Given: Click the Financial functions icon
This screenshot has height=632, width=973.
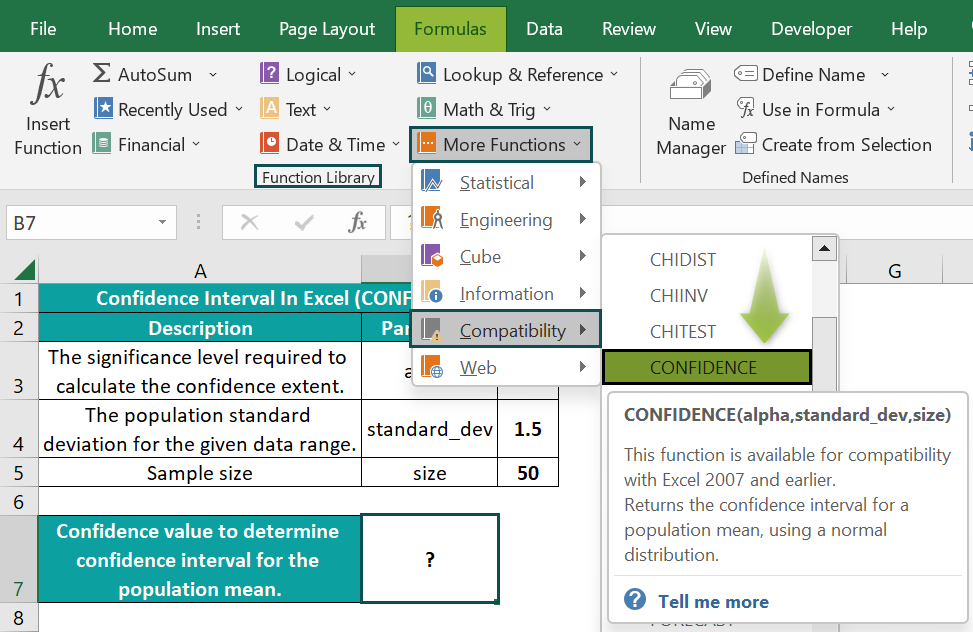Looking at the screenshot, I should [102, 143].
